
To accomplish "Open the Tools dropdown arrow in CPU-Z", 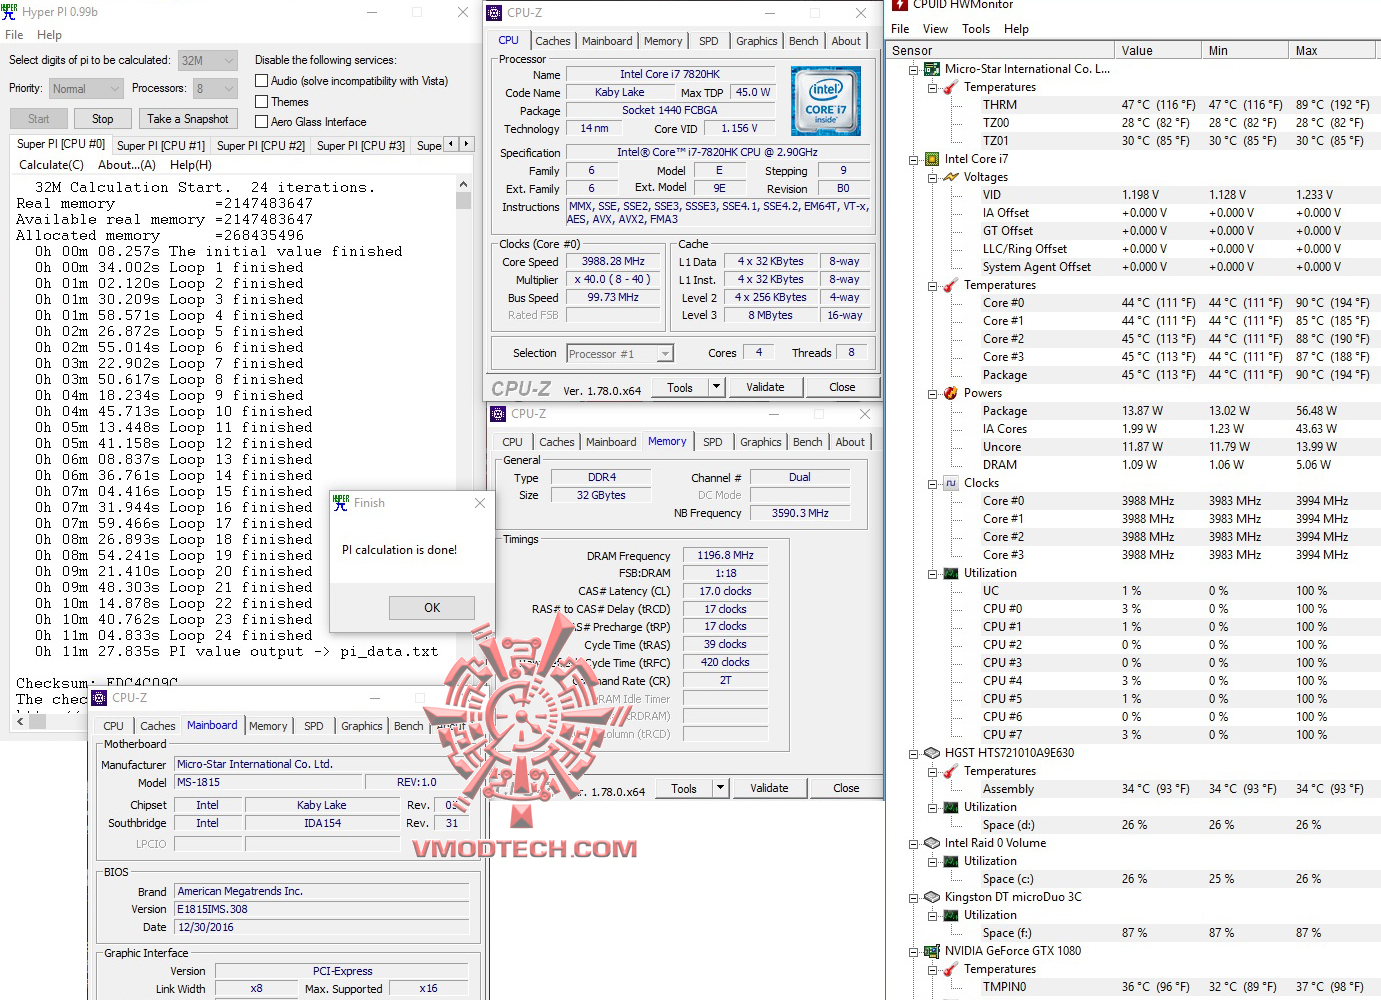I will (715, 387).
